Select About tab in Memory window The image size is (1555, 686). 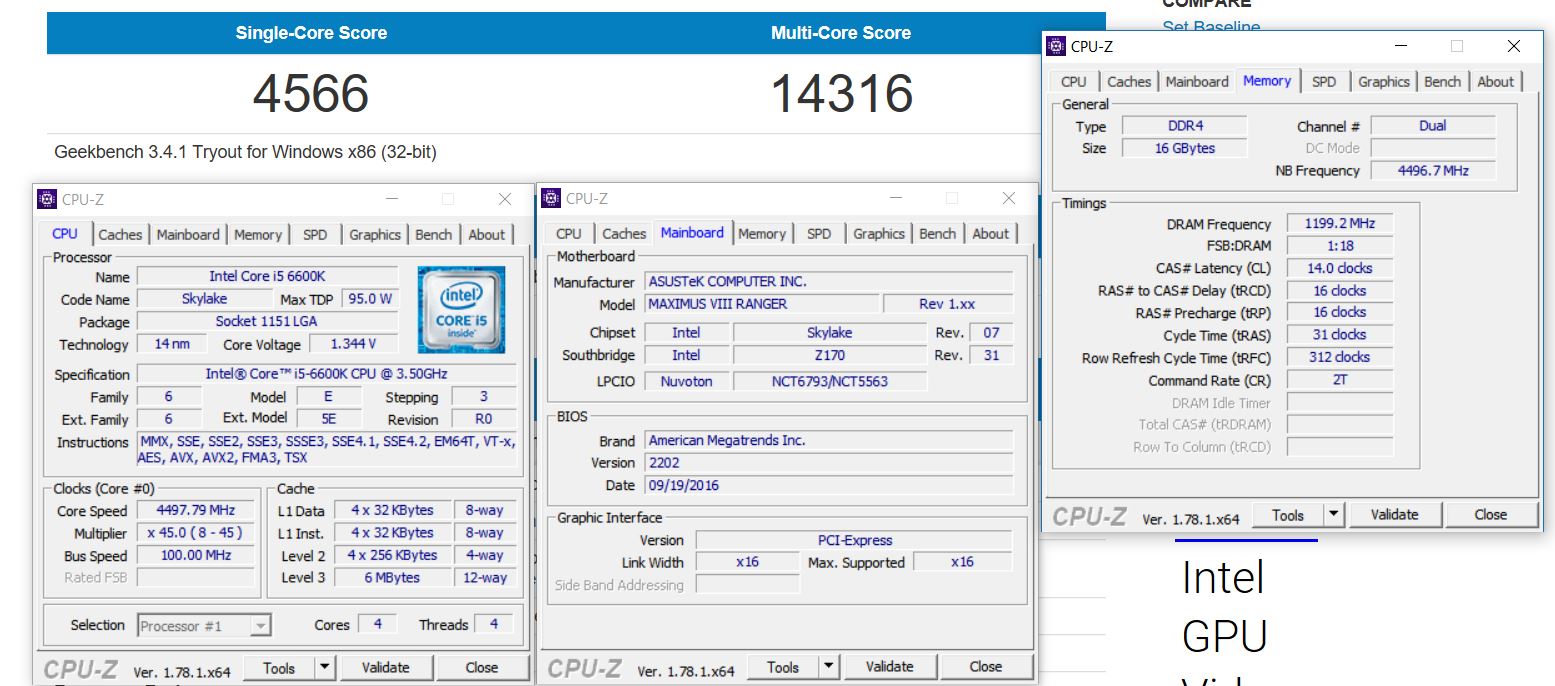coord(1496,82)
